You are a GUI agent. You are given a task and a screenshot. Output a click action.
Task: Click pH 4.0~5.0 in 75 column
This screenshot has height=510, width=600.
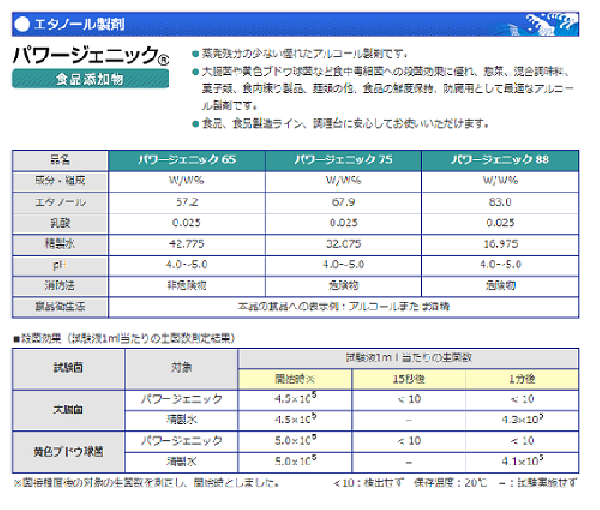[343, 264]
